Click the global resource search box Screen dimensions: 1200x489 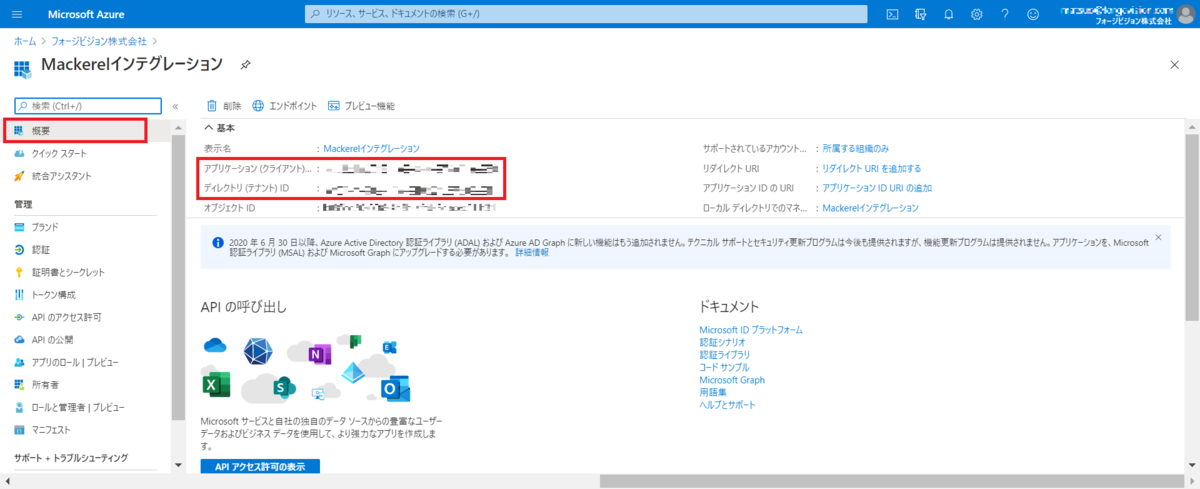pos(585,14)
